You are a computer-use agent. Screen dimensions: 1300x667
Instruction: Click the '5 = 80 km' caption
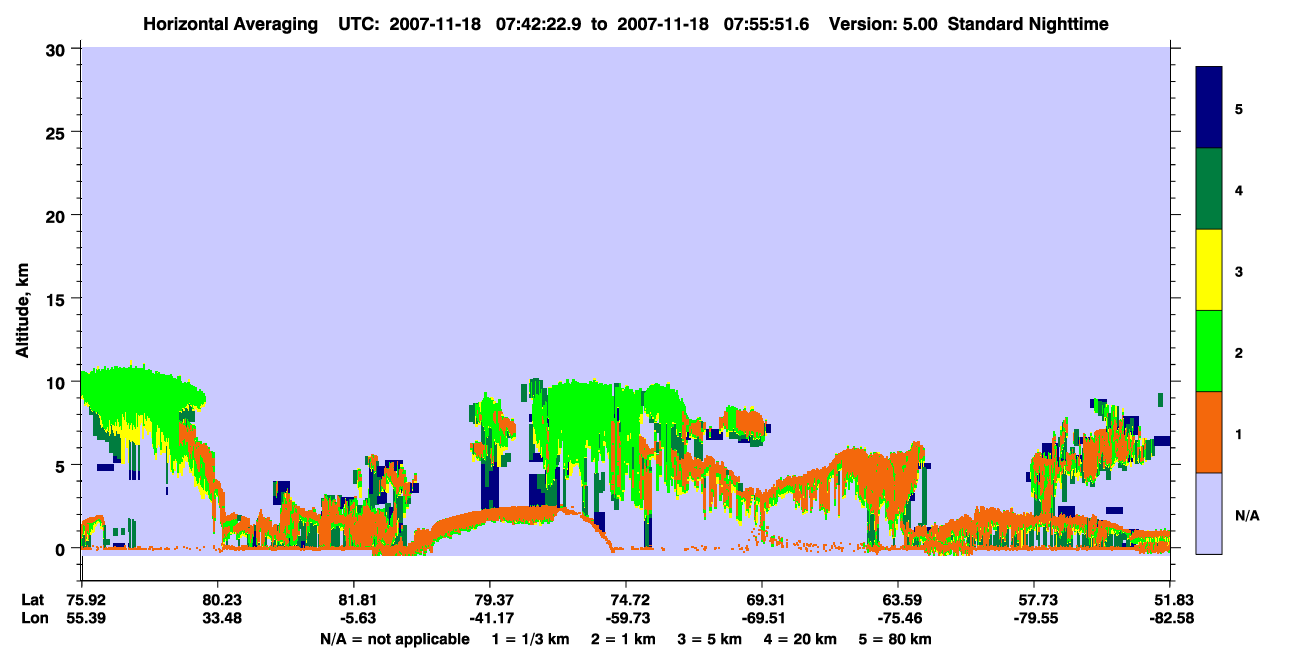tap(897, 639)
